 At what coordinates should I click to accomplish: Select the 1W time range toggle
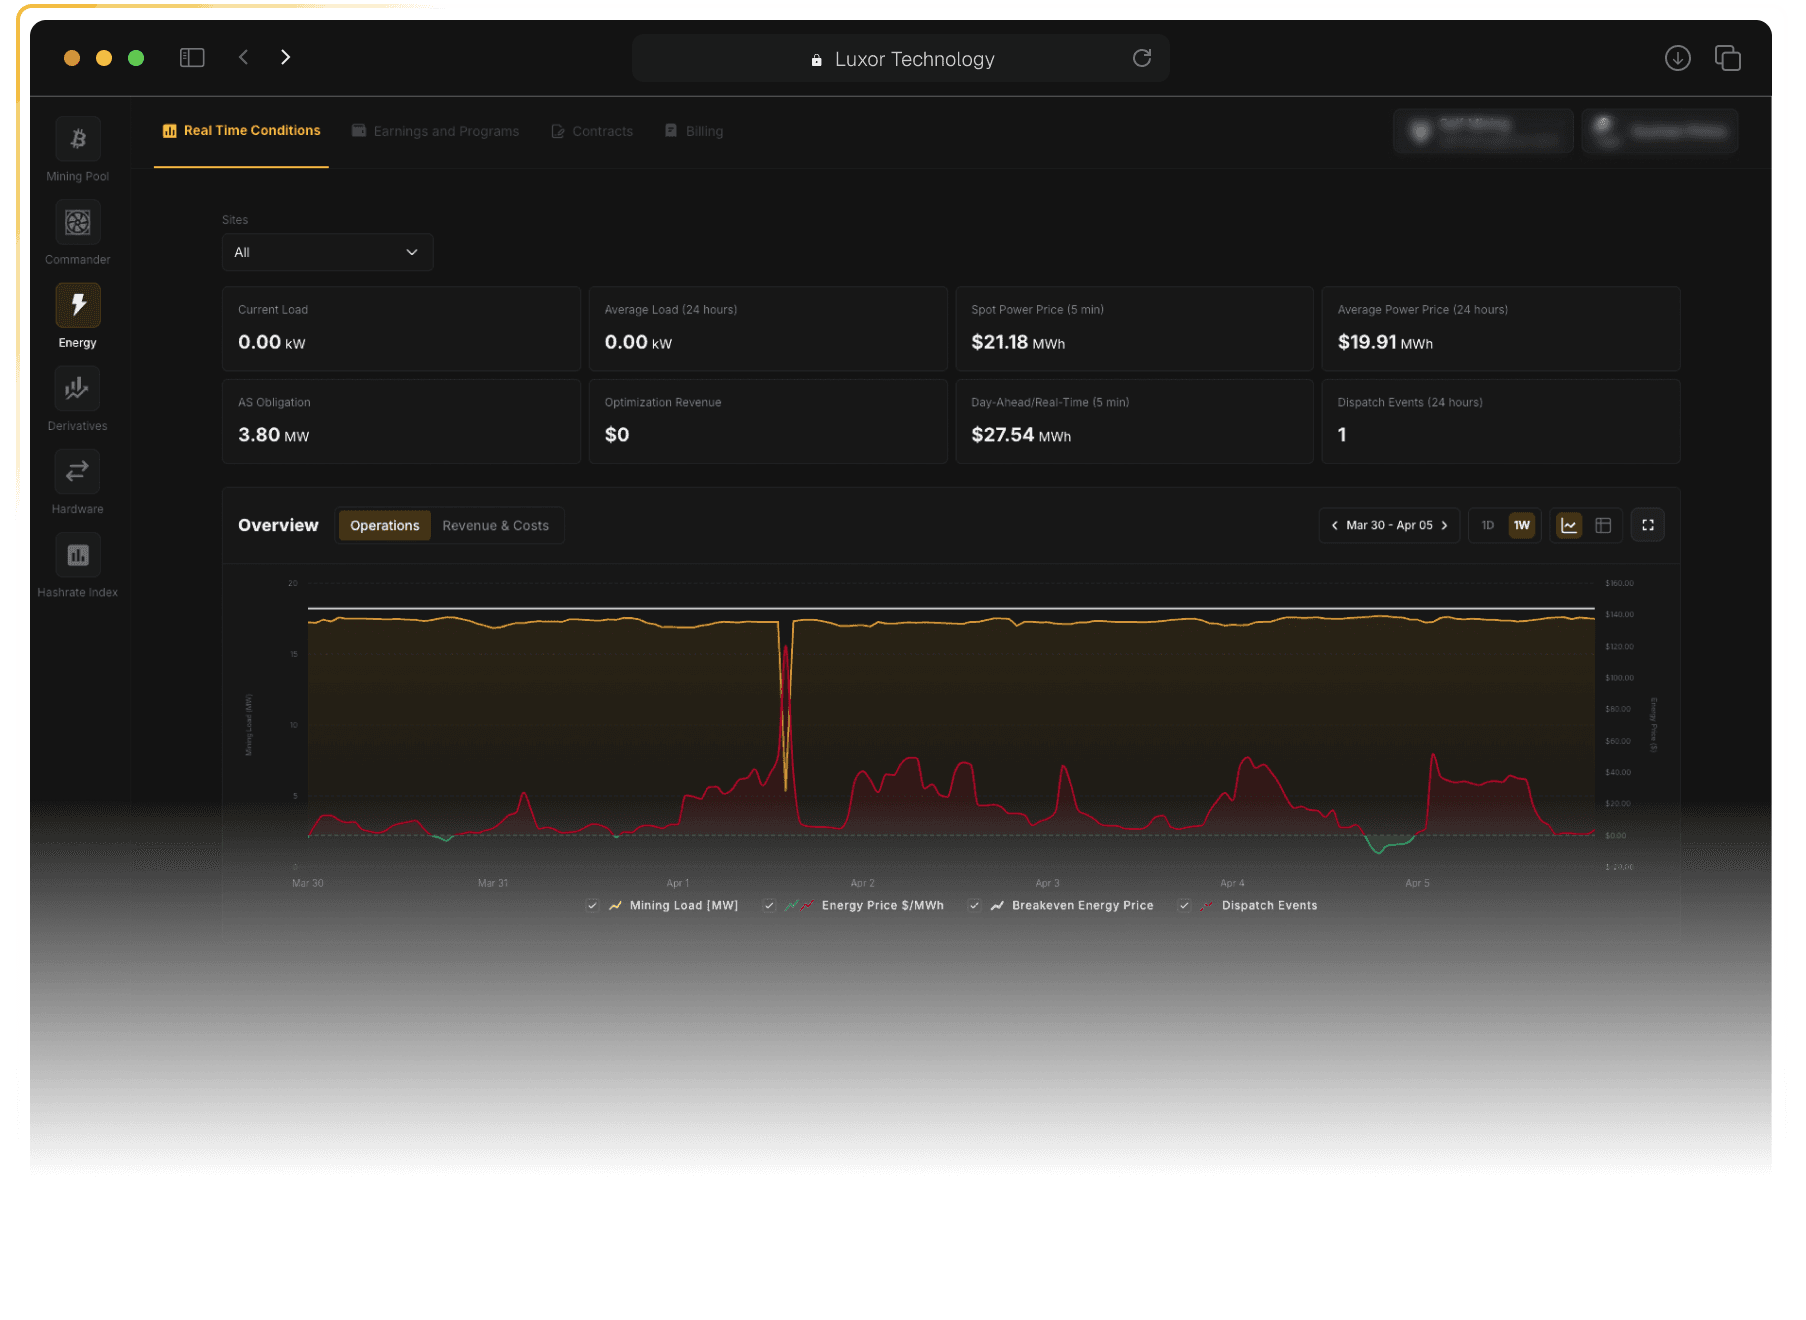(1522, 525)
